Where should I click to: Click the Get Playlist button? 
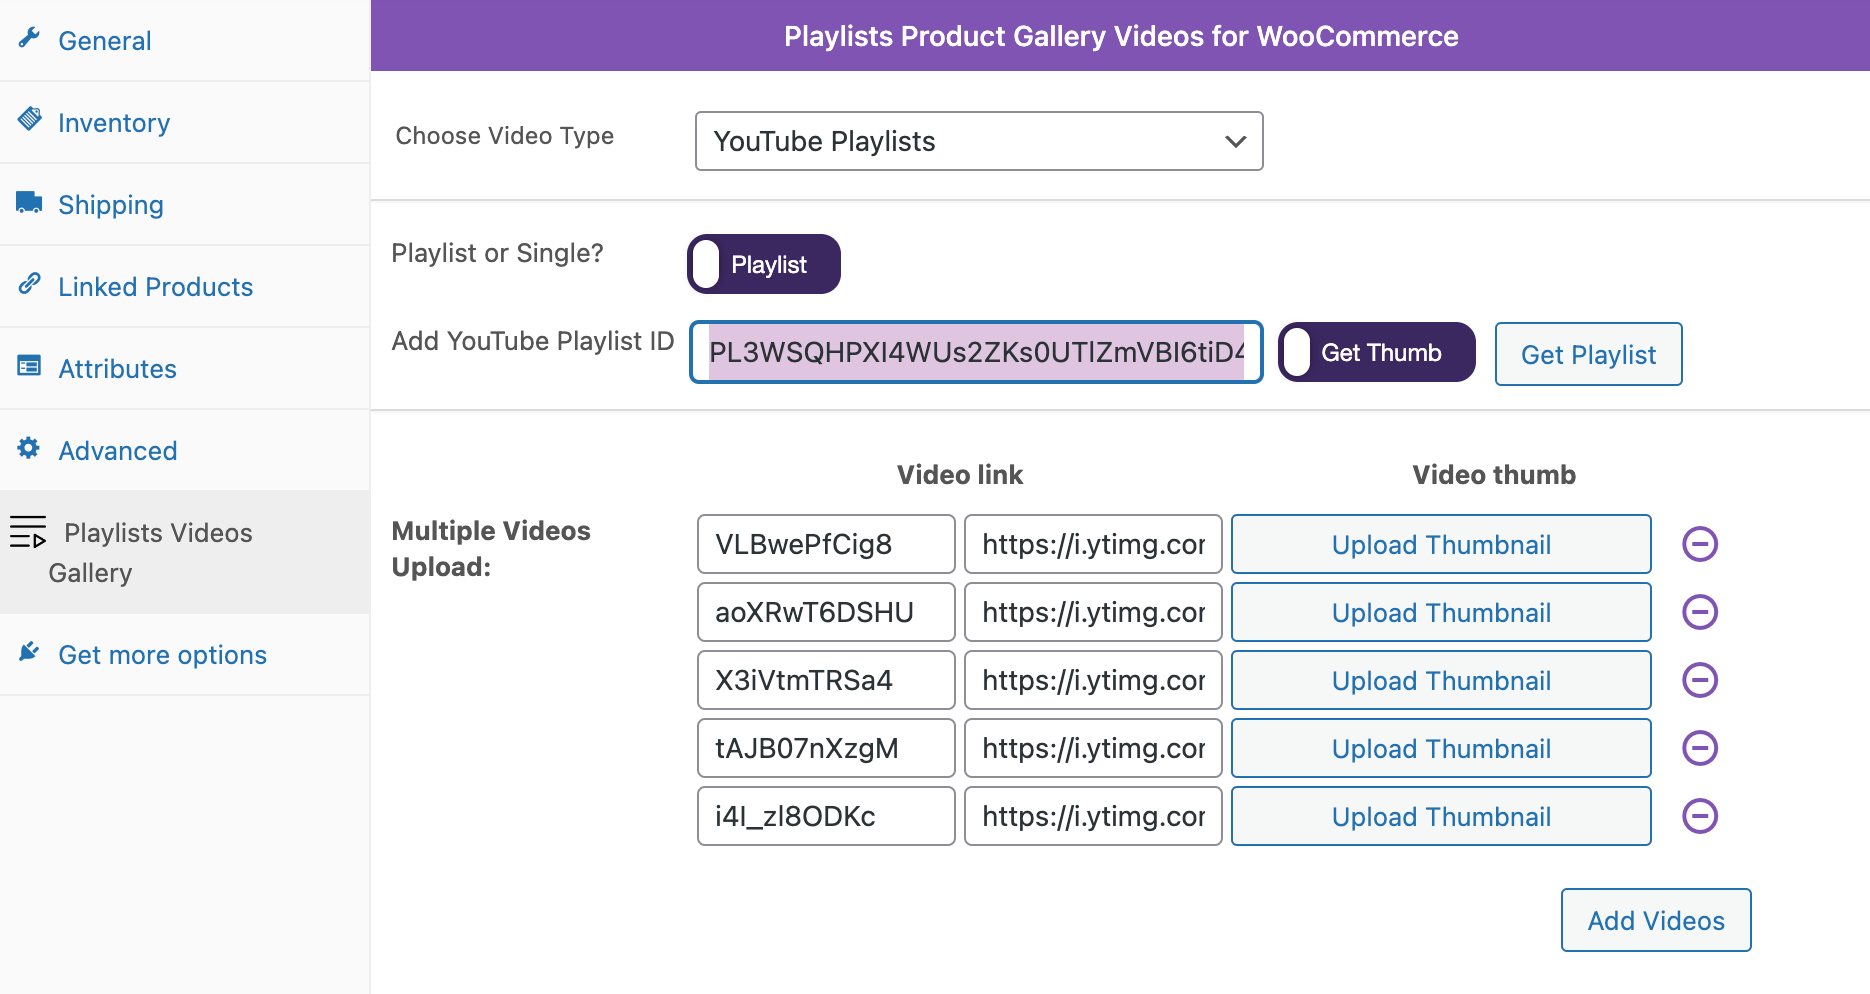click(1588, 354)
